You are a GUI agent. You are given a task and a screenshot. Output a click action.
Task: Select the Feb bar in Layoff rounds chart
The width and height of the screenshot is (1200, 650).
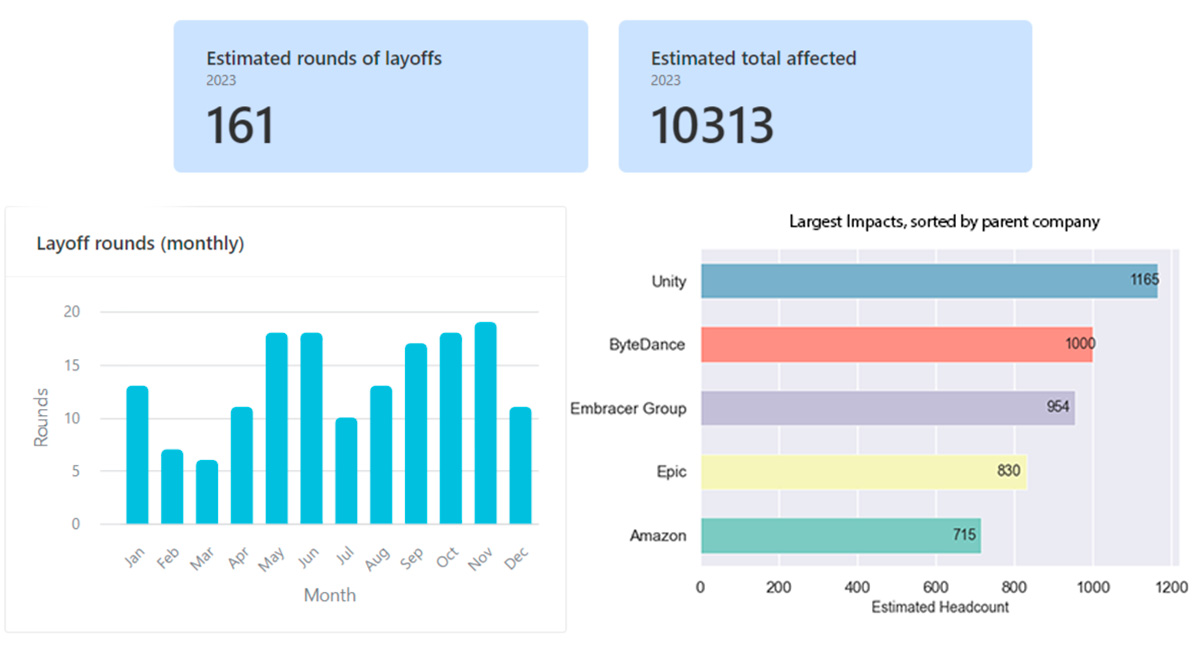click(x=172, y=487)
